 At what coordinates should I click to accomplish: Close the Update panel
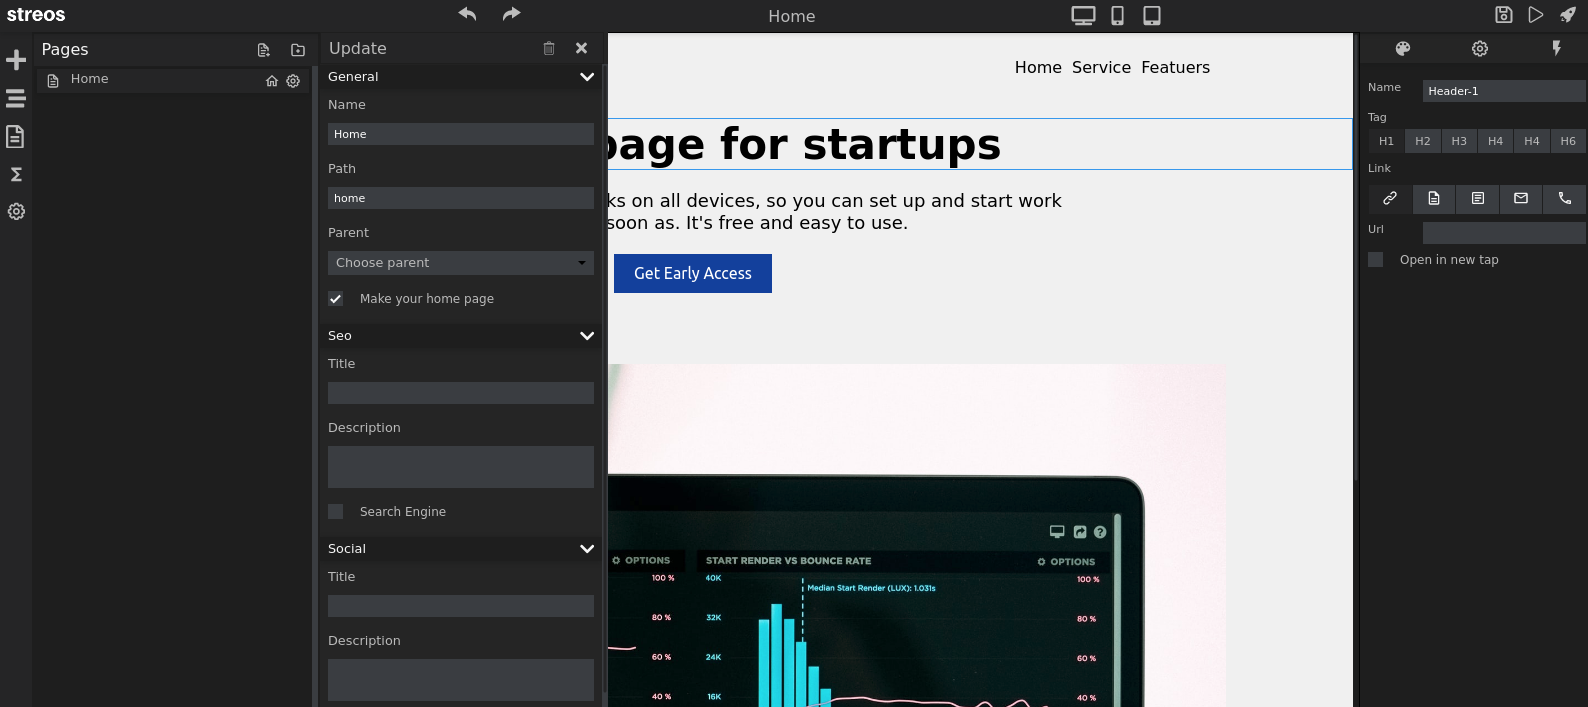pyautogui.click(x=581, y=48)
